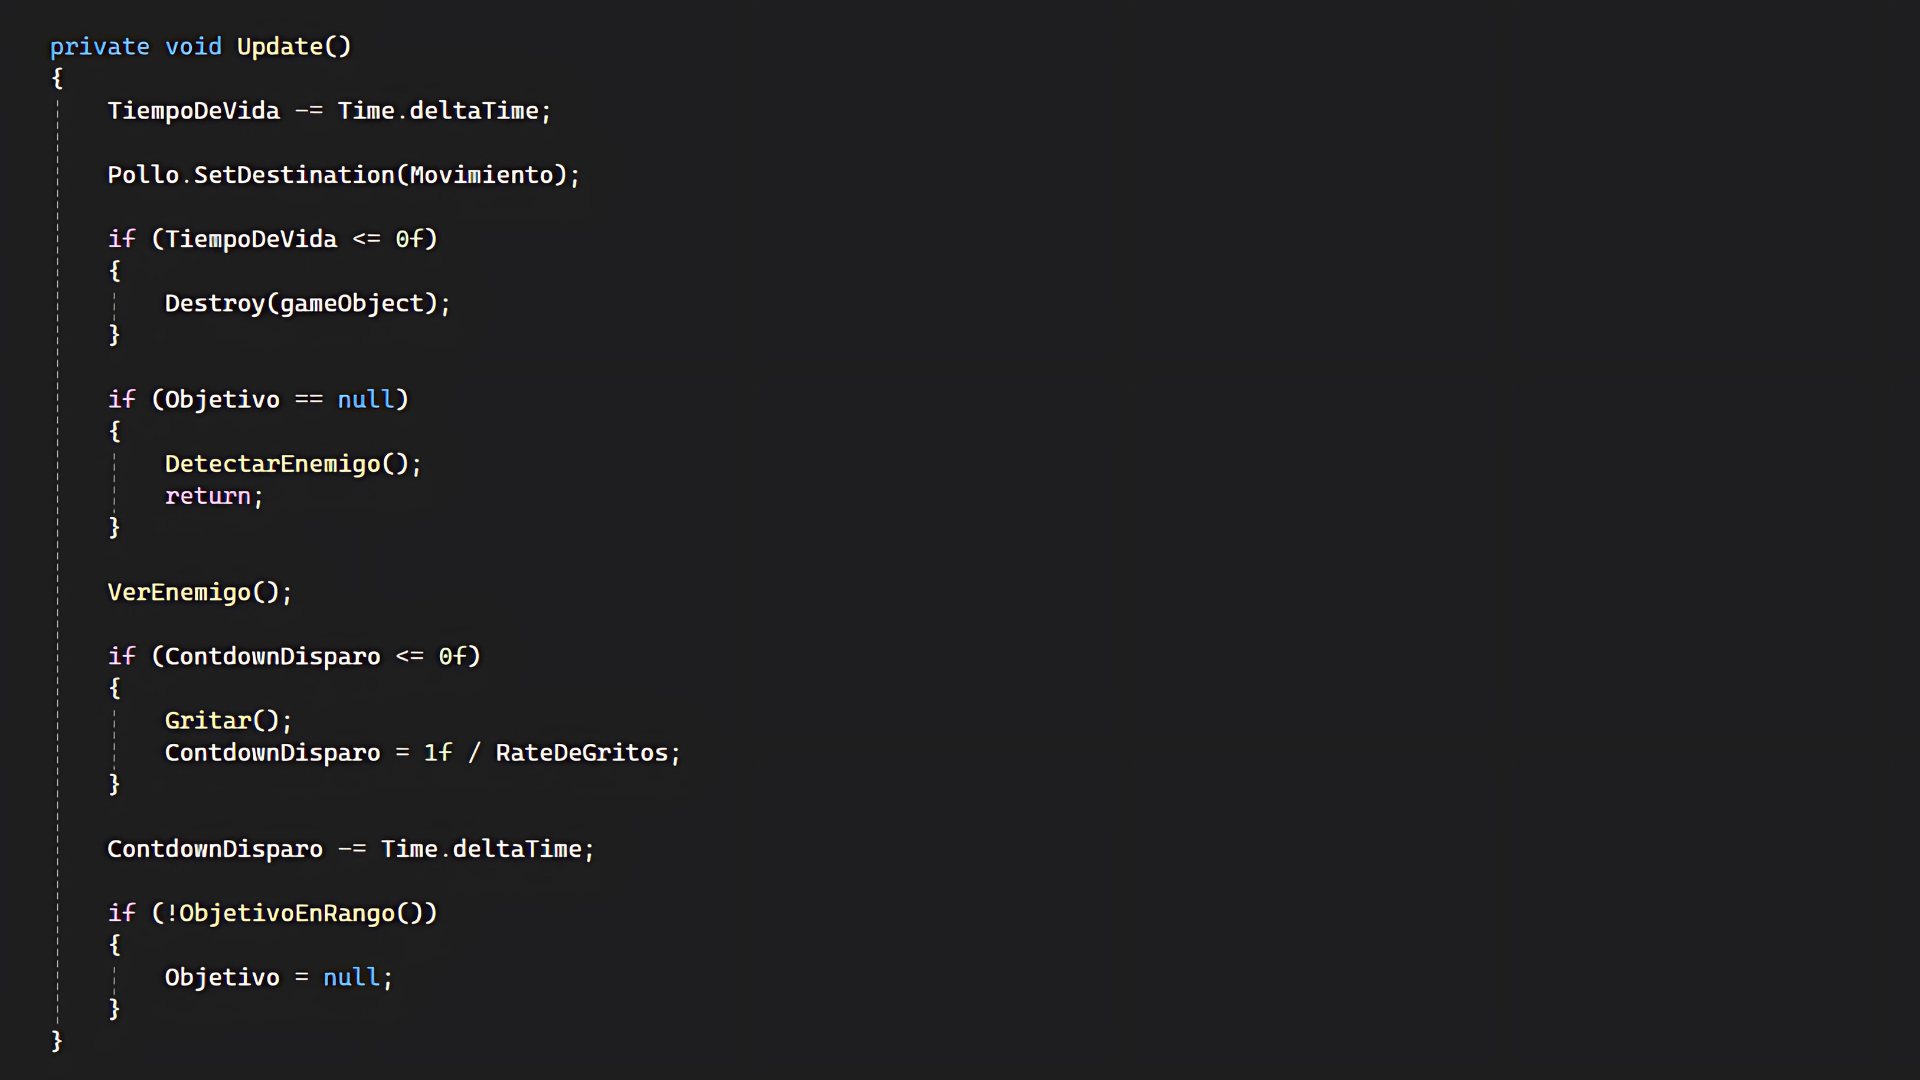Click SetDestination in the Pollo call

click(294, 175)
